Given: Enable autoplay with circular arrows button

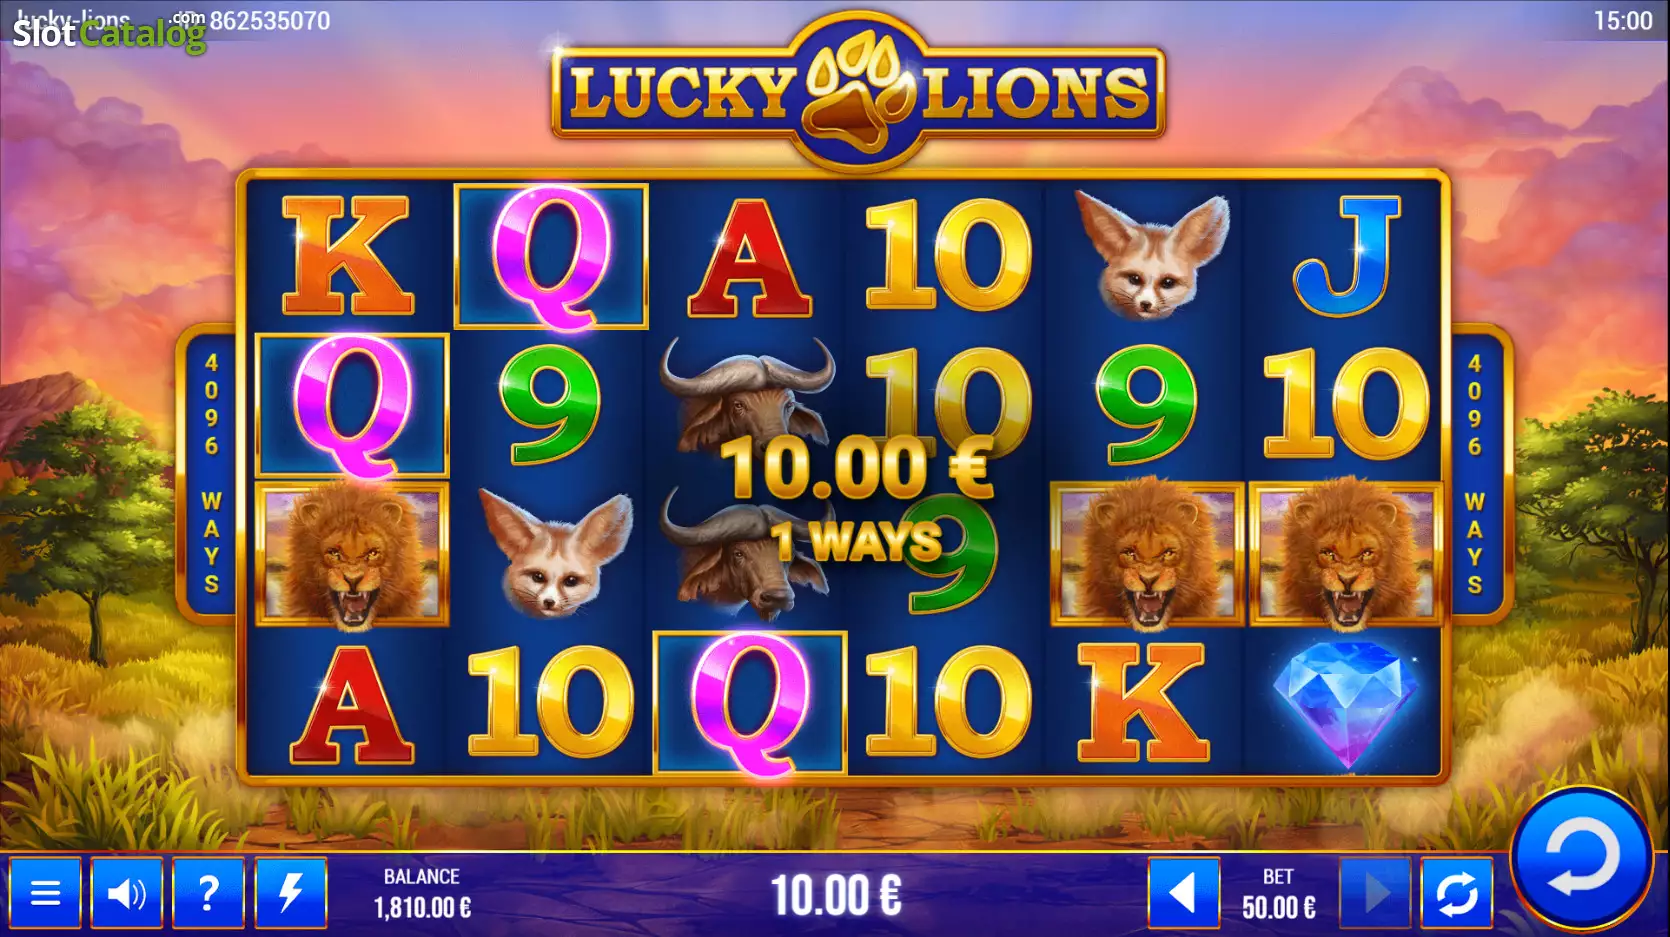Looking at the screenshot, I should coord(1457,892).
